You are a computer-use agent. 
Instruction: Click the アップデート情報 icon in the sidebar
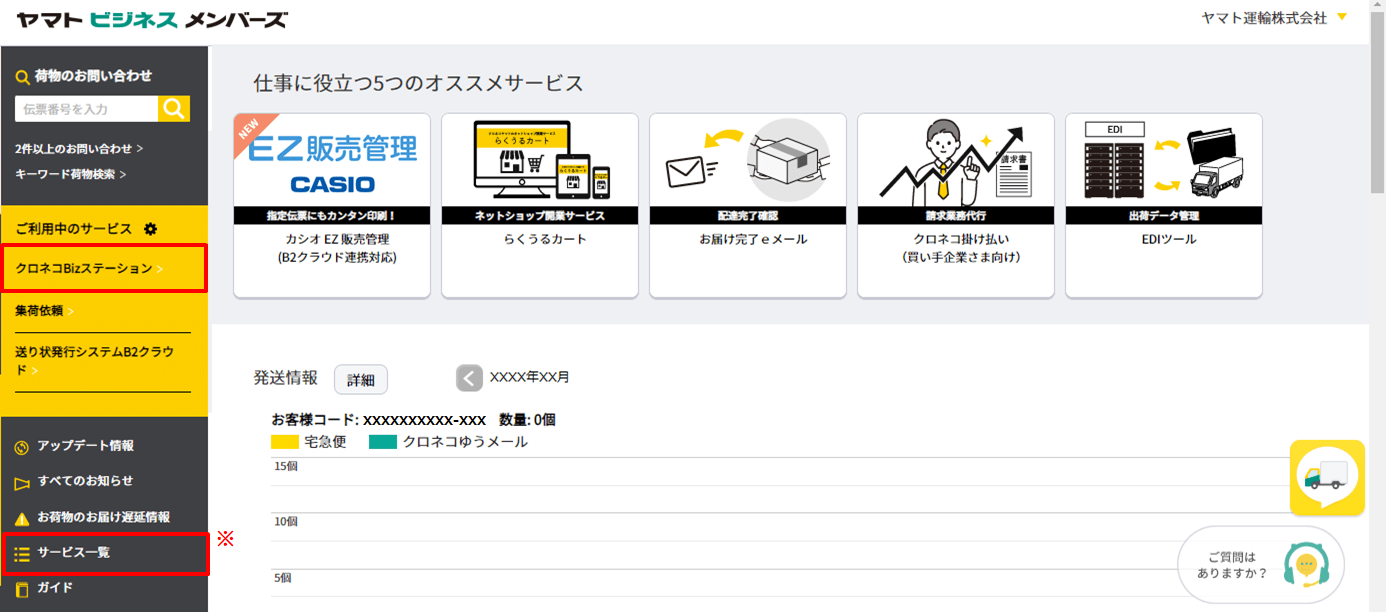tap(22, 446)
